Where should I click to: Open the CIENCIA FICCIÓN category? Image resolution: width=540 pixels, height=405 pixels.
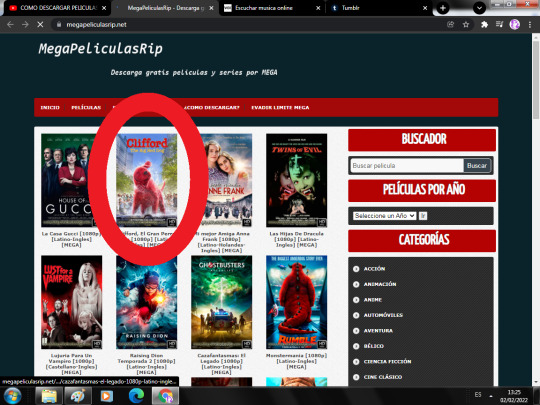[387, 362]
